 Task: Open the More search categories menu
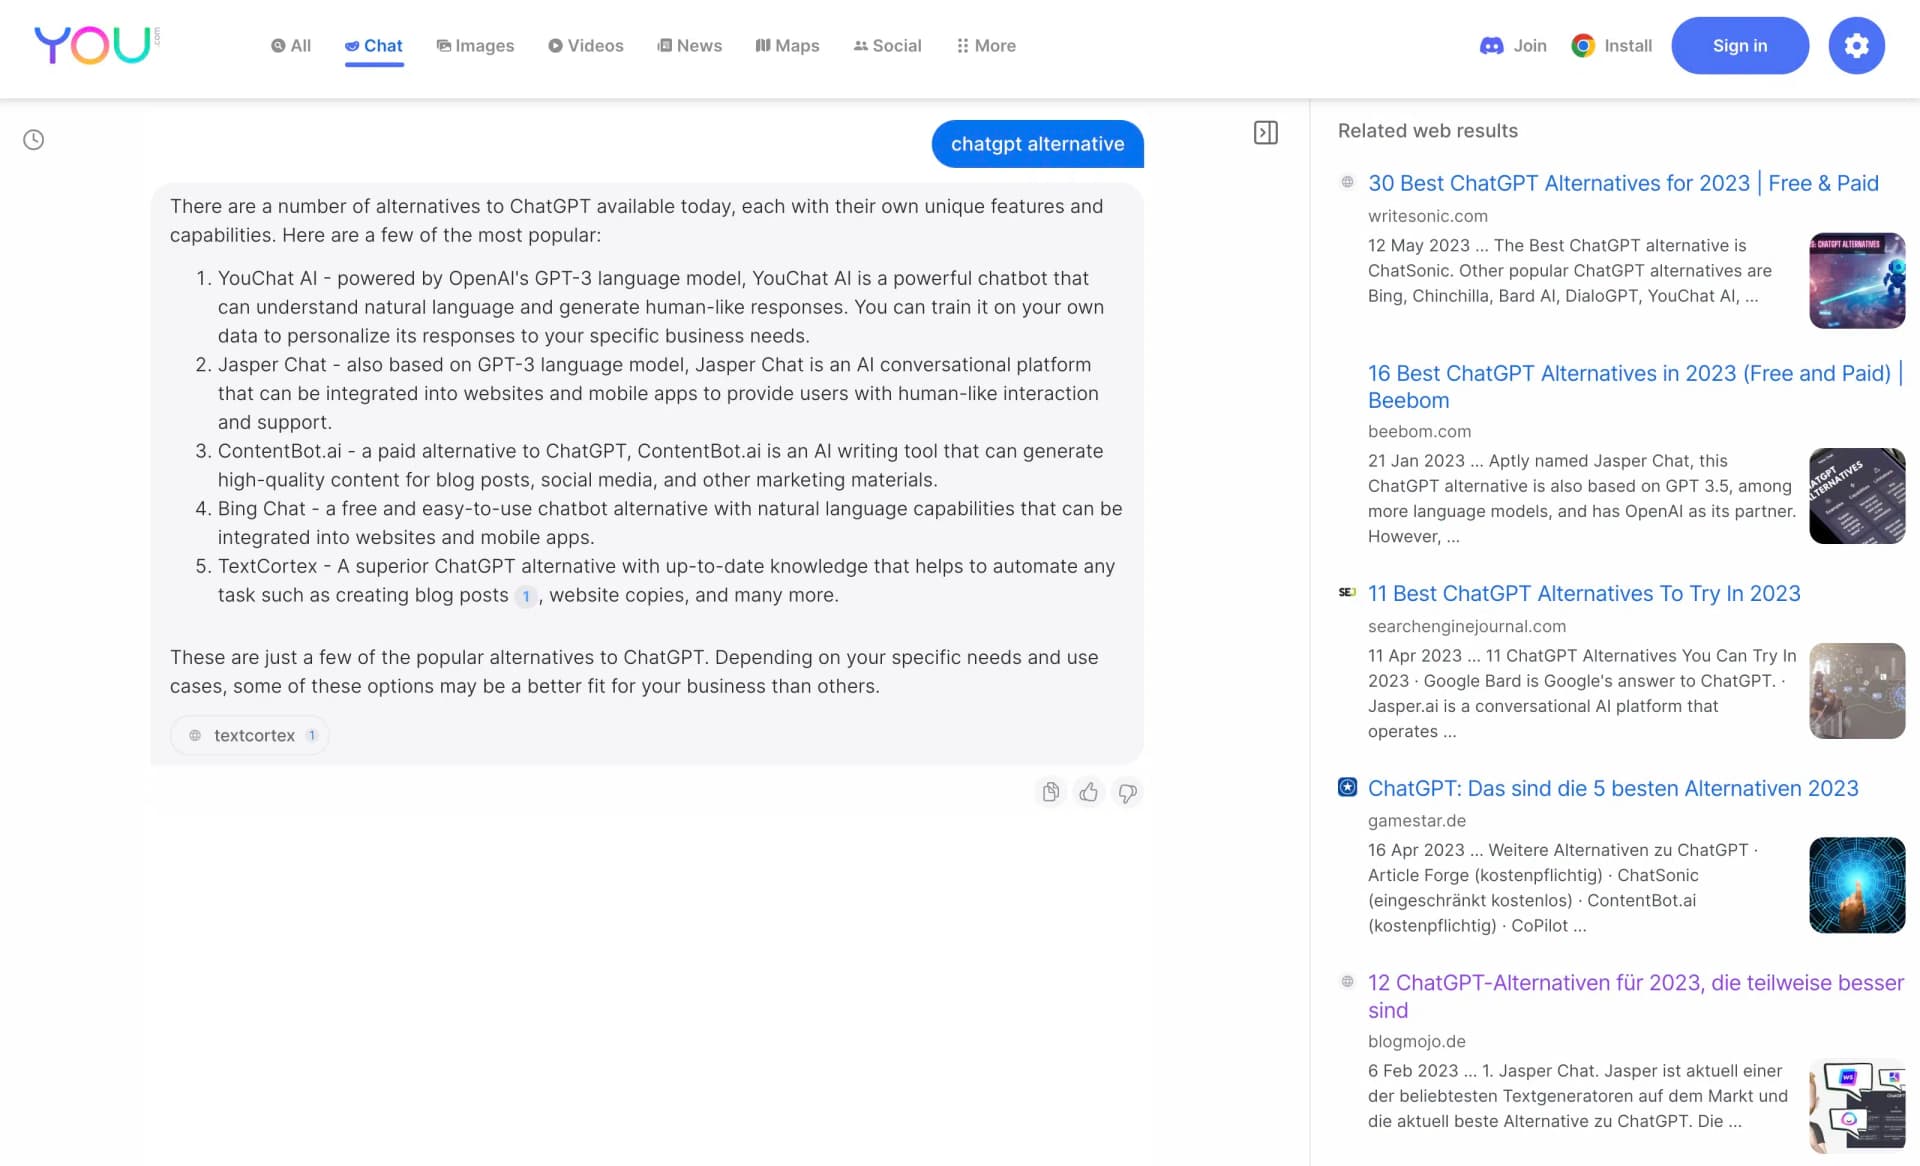pos(986,45)
